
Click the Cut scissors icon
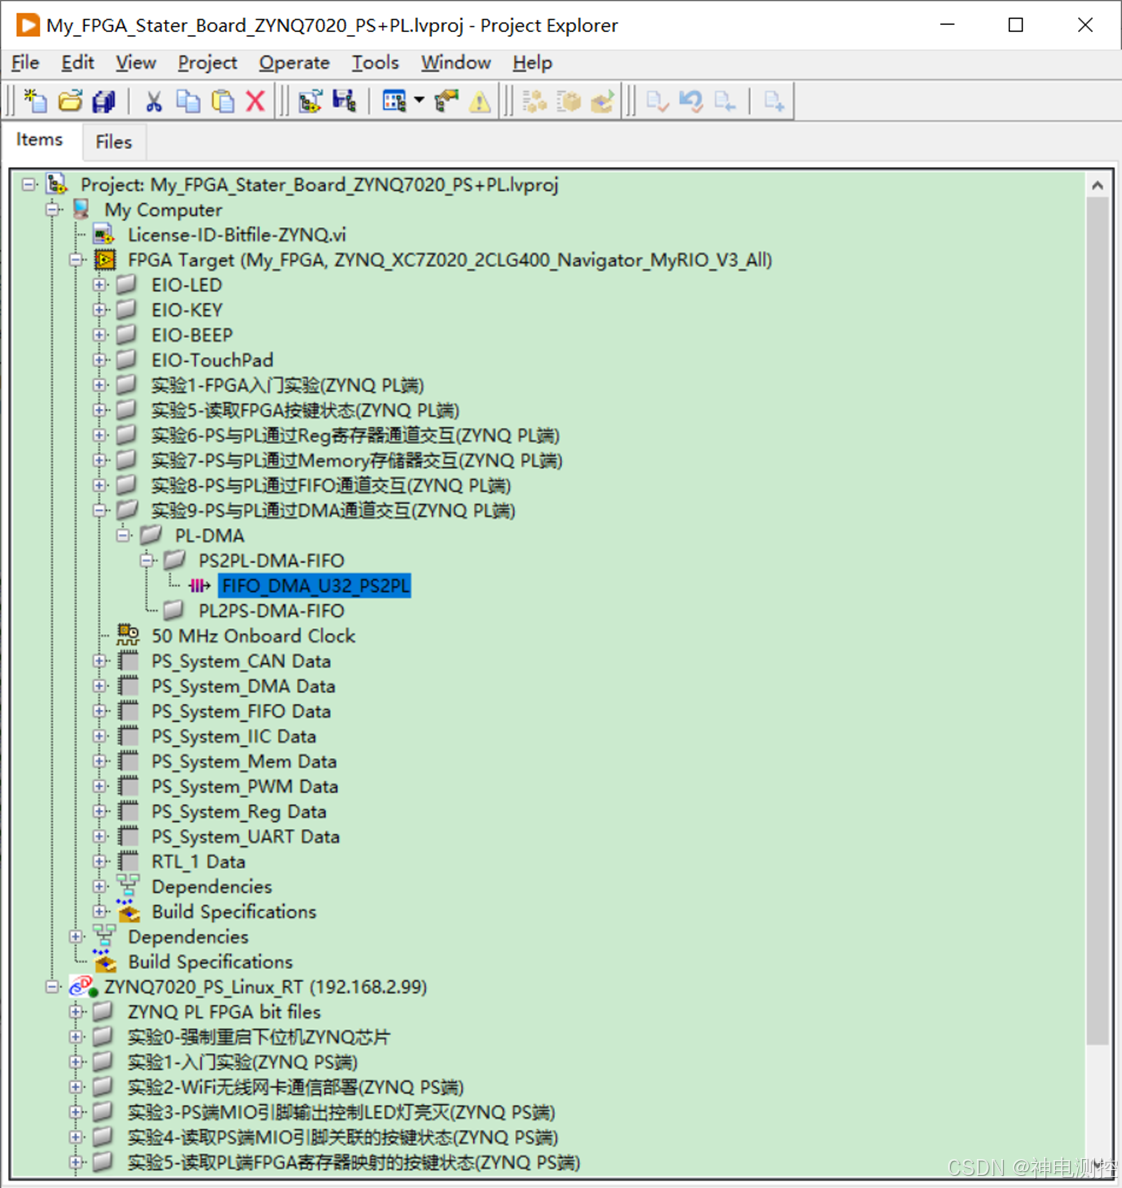click(154, 101)
